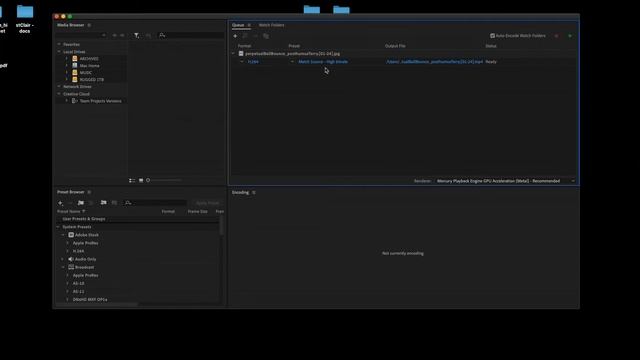Select Network Drives in Media Browser
The height and width of the screenshot is (360, 640).
click(x=78, y=87)
